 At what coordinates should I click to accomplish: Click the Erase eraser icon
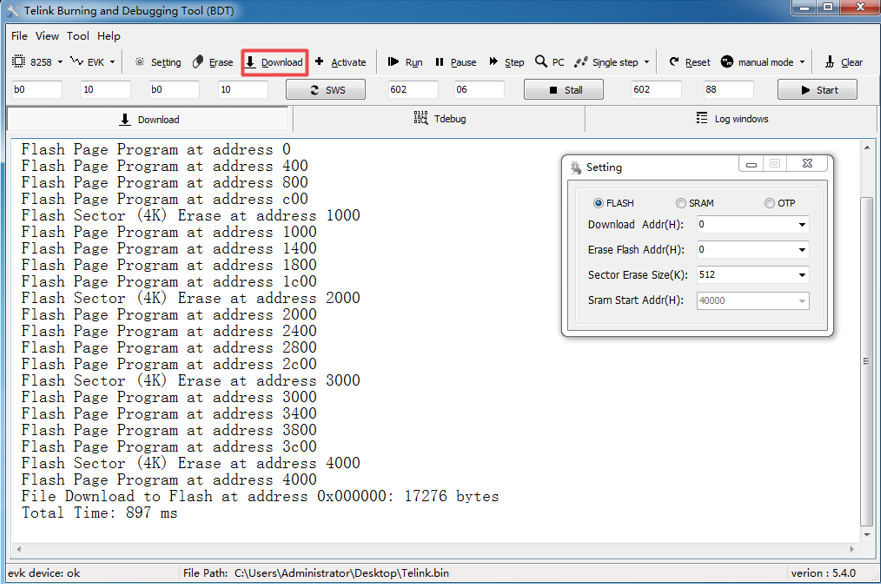coord(198,62)
